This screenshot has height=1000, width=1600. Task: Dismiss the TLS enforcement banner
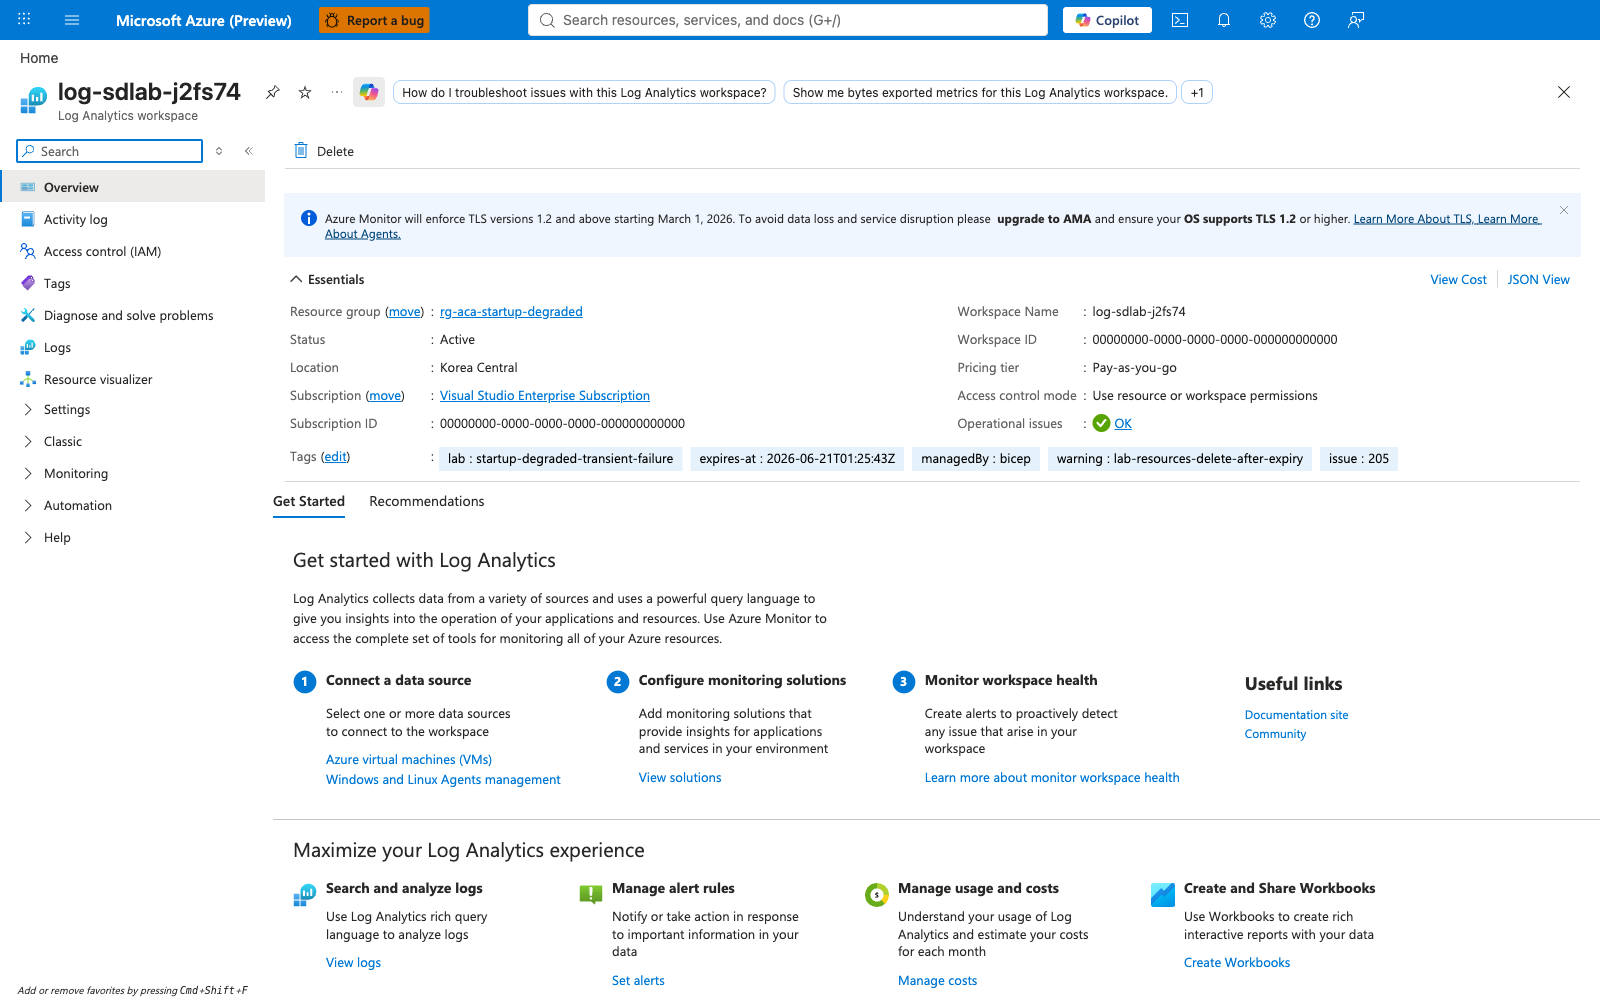click(1564, 210)
